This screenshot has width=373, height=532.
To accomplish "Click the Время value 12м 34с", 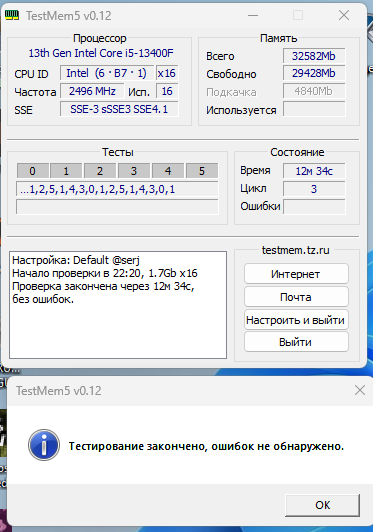I will (x=314, y=171).
